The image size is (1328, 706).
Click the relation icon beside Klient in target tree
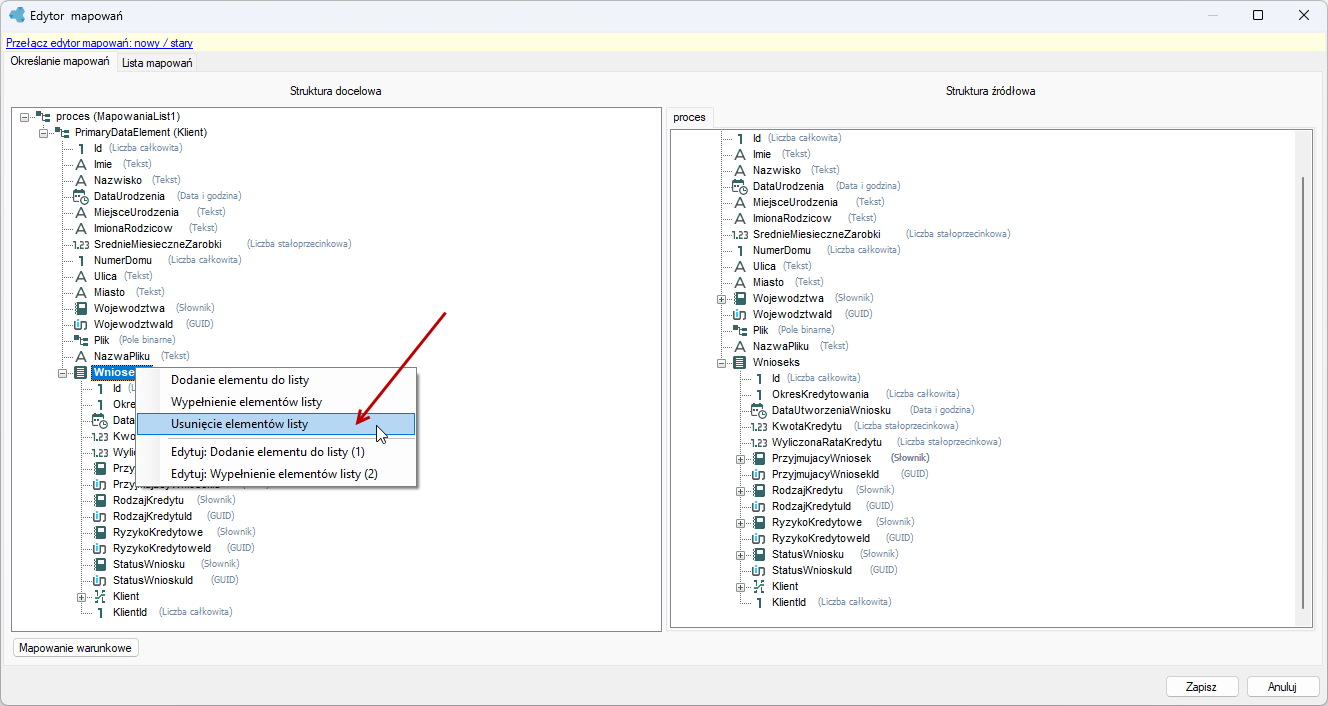(x=100, y=596)
